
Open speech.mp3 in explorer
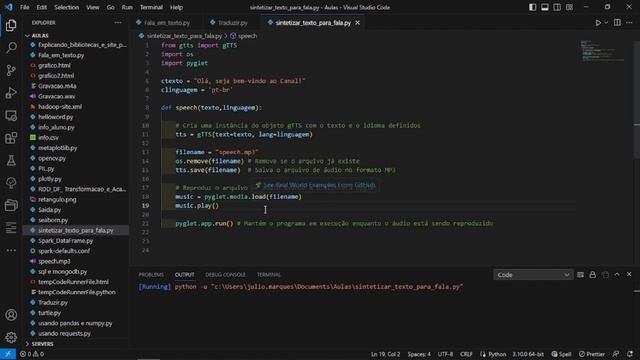(54, 261)
